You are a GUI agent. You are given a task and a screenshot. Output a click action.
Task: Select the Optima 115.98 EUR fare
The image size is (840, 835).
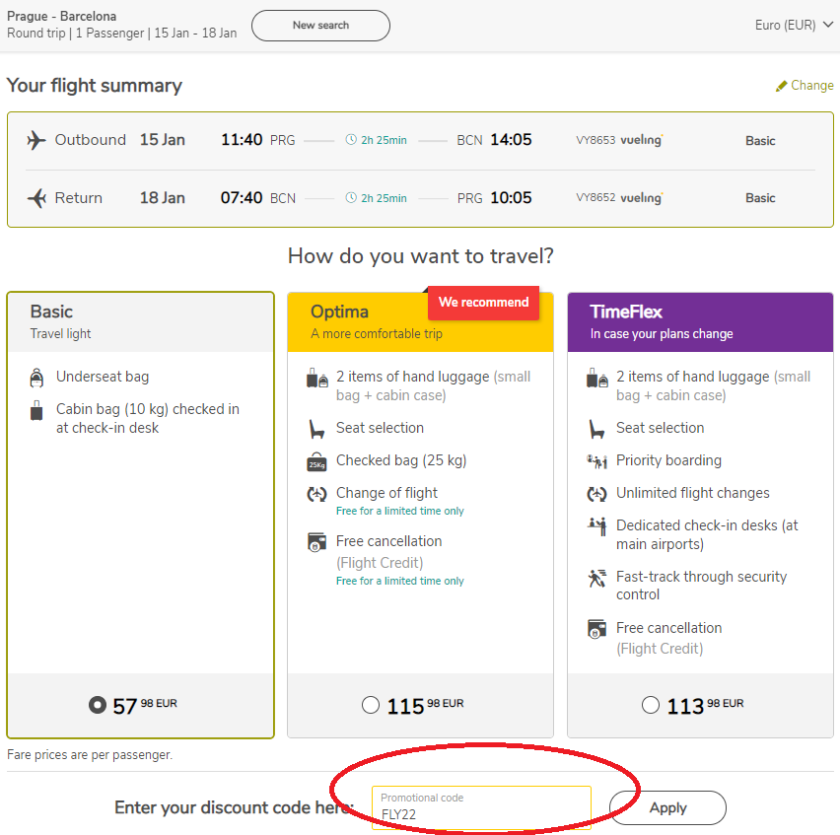(371, 705)
